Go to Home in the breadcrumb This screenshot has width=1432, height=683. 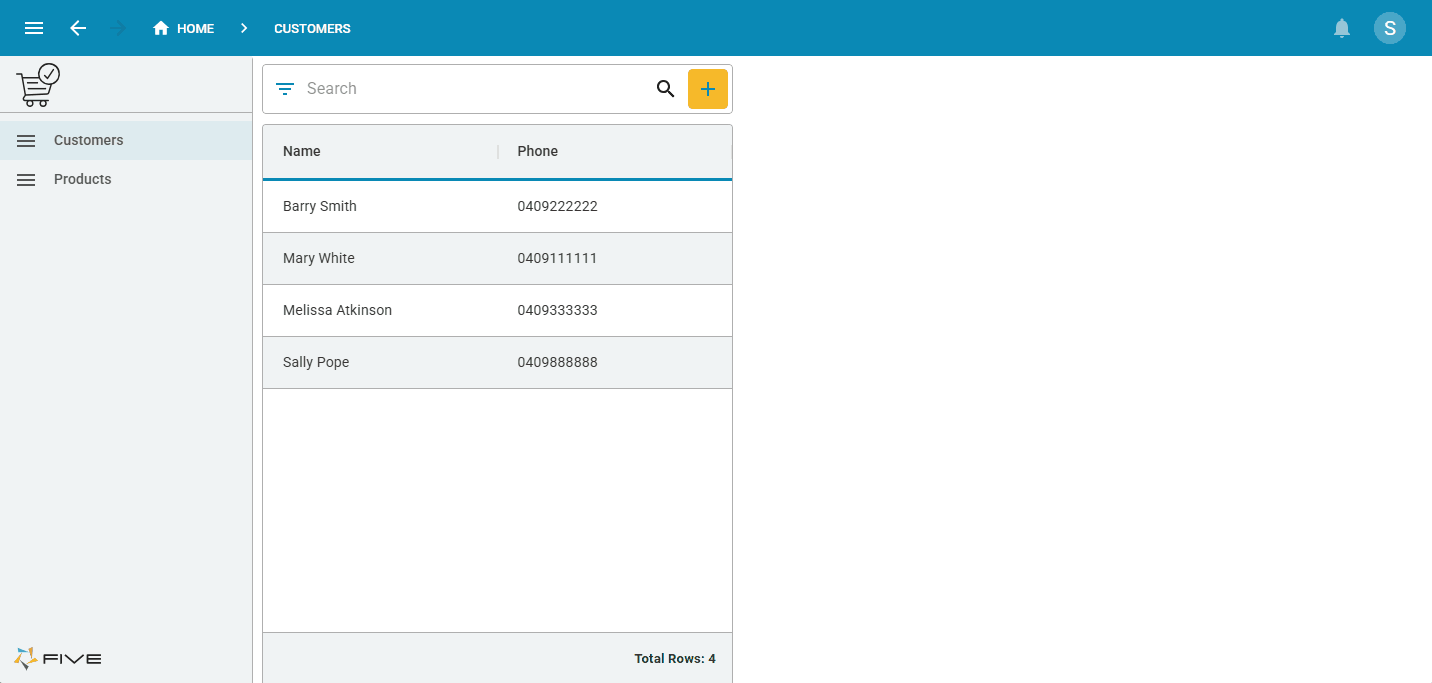[184, 28]
